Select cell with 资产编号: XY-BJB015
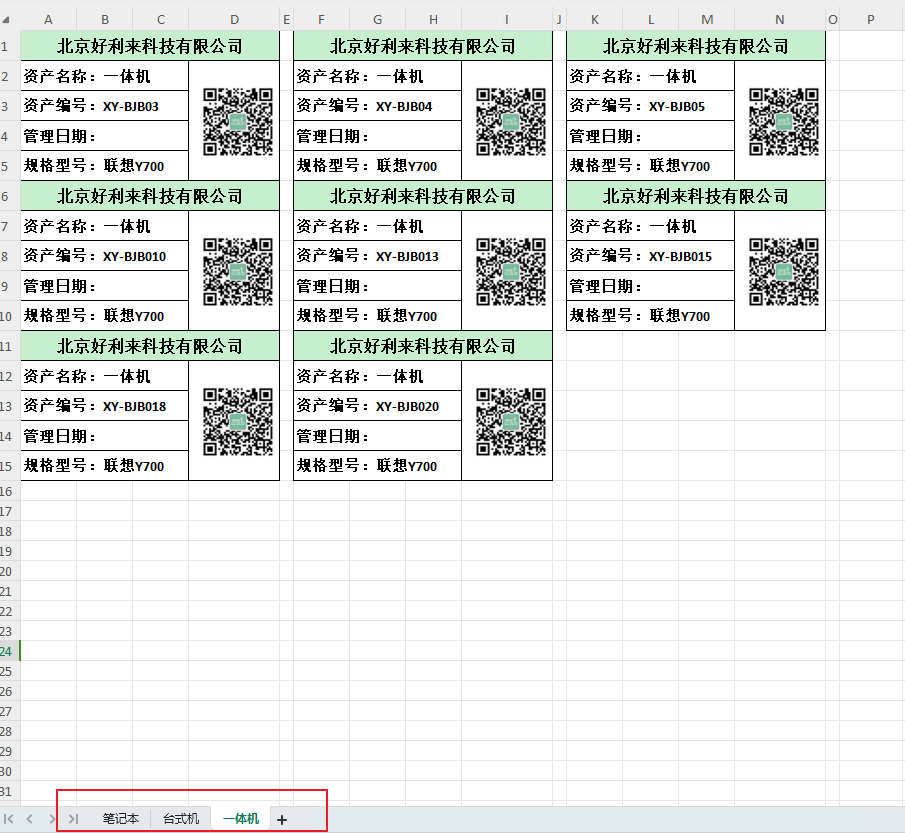This screenshot has width=905, height=833. point(650,256)
